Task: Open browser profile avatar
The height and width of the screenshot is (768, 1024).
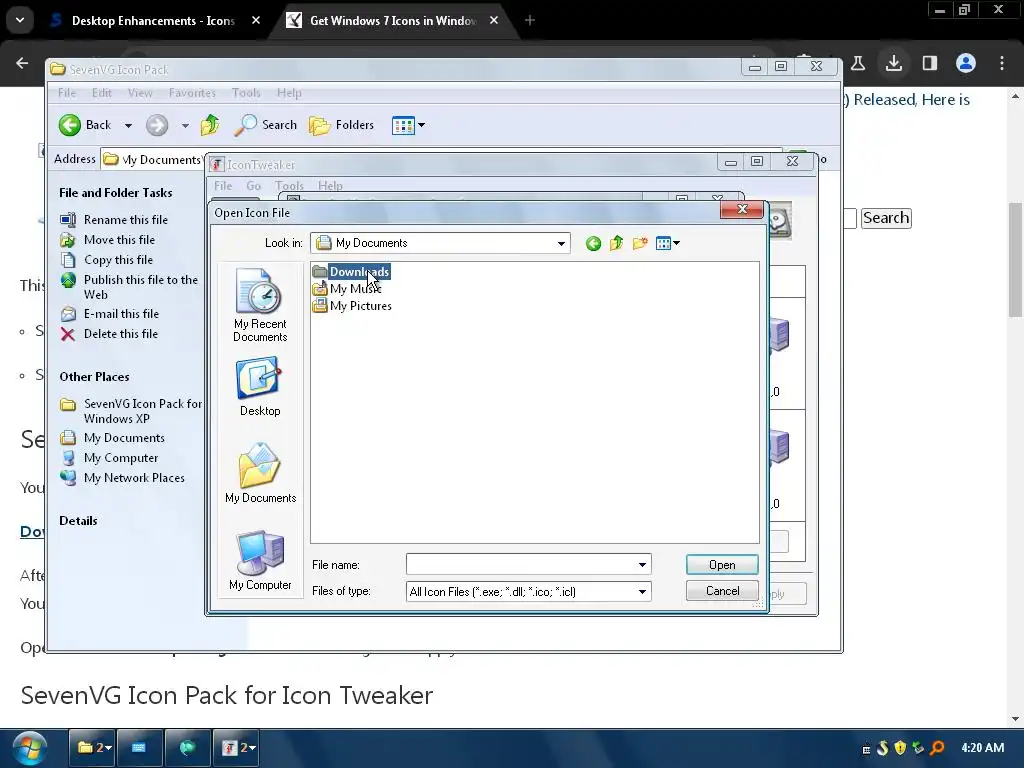Action: (x=966, y=63)
